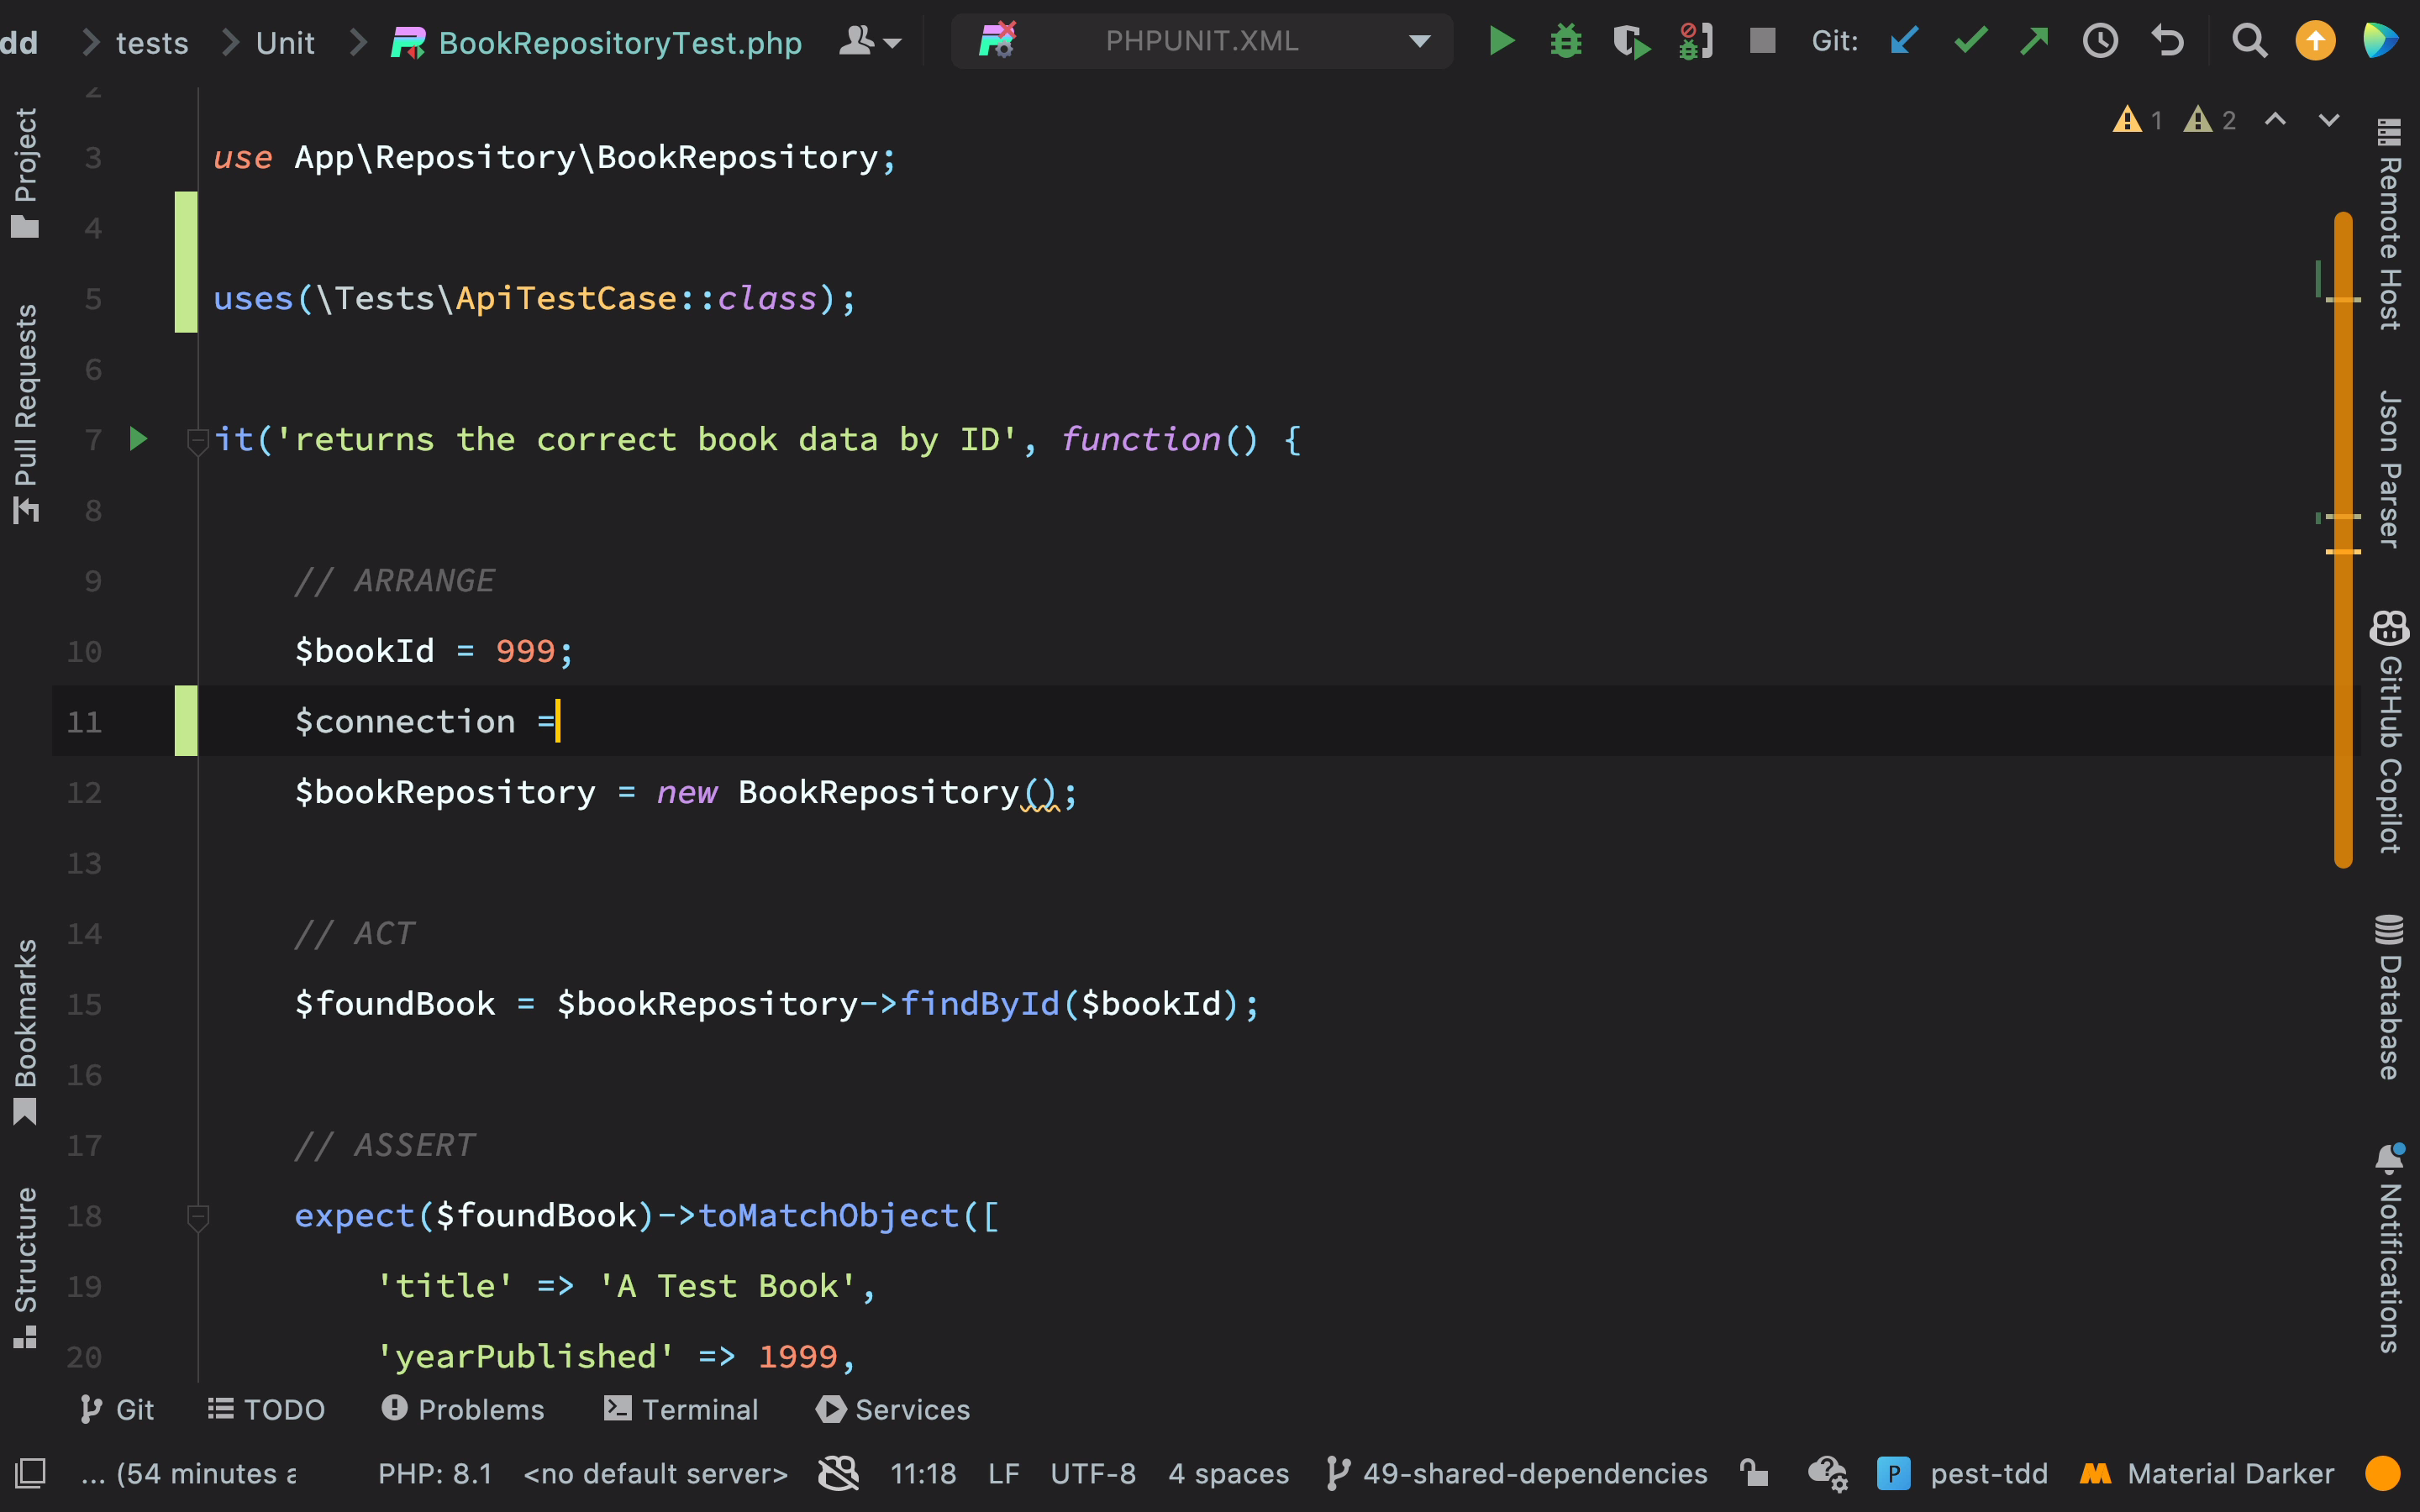Run the PHPUNIT.XML configuration

(1501, 41)
